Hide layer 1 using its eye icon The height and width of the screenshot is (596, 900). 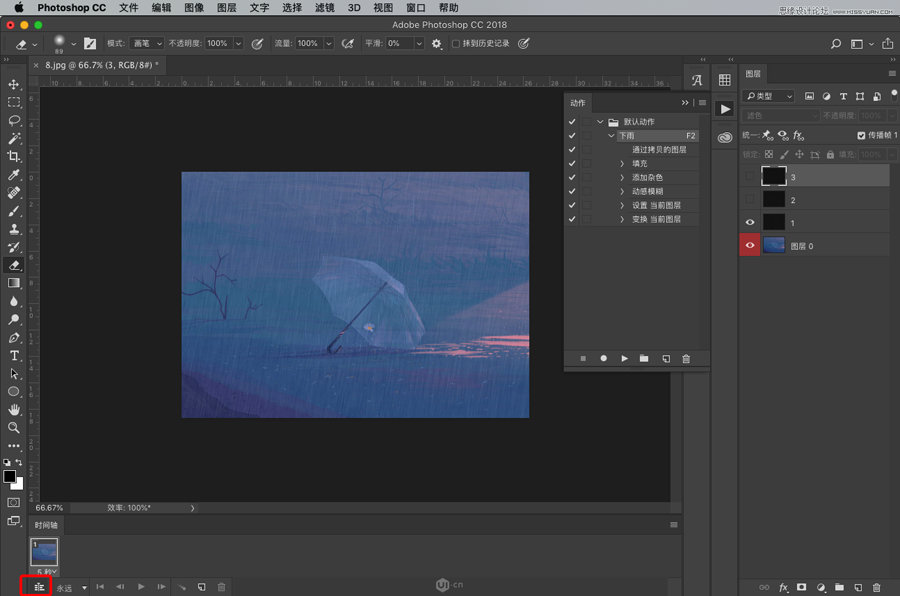[x=750, y=223]
